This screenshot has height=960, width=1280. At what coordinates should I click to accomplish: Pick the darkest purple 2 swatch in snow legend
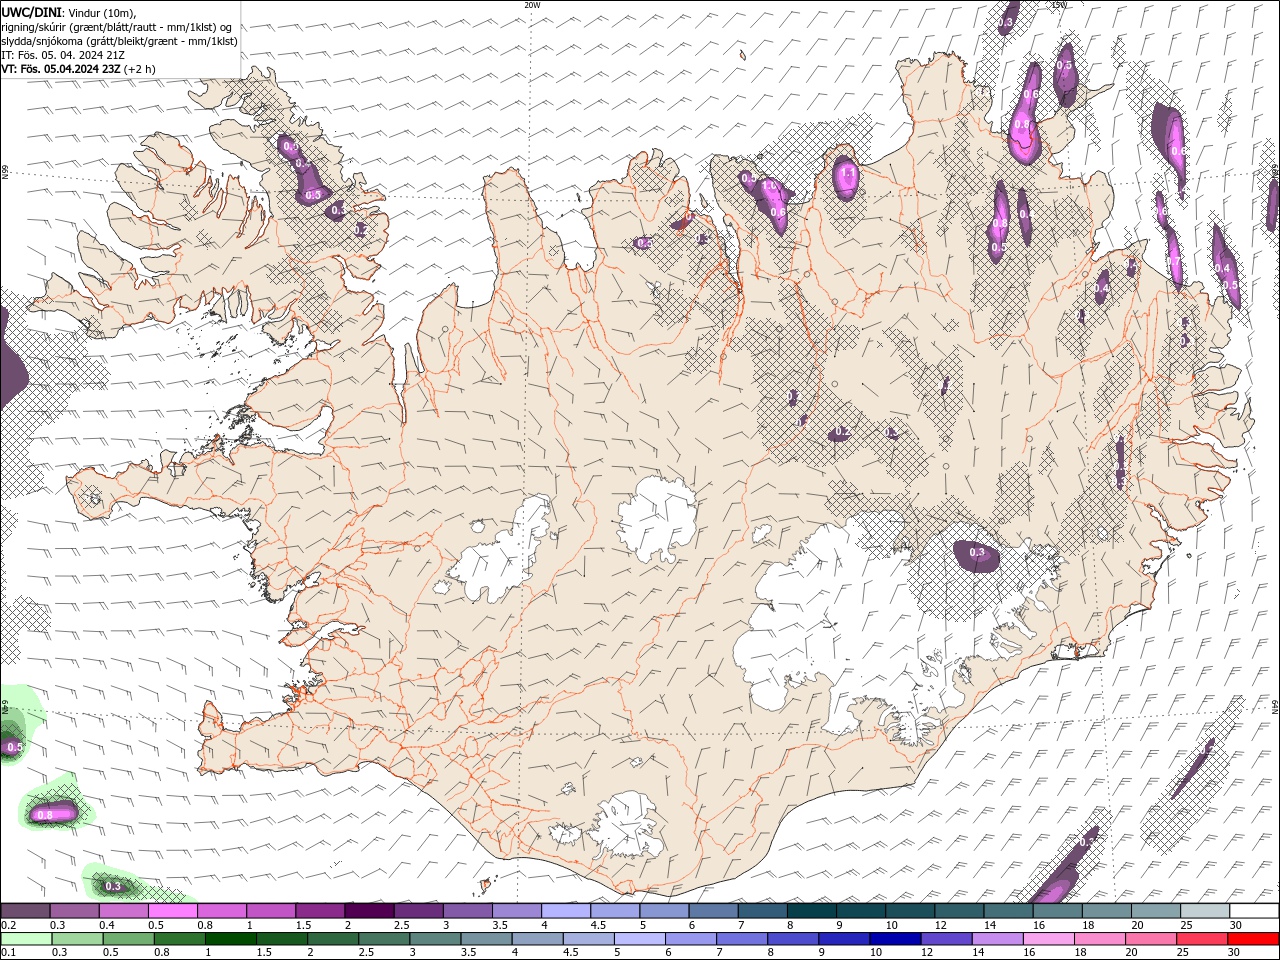click(x=368, y=911)
